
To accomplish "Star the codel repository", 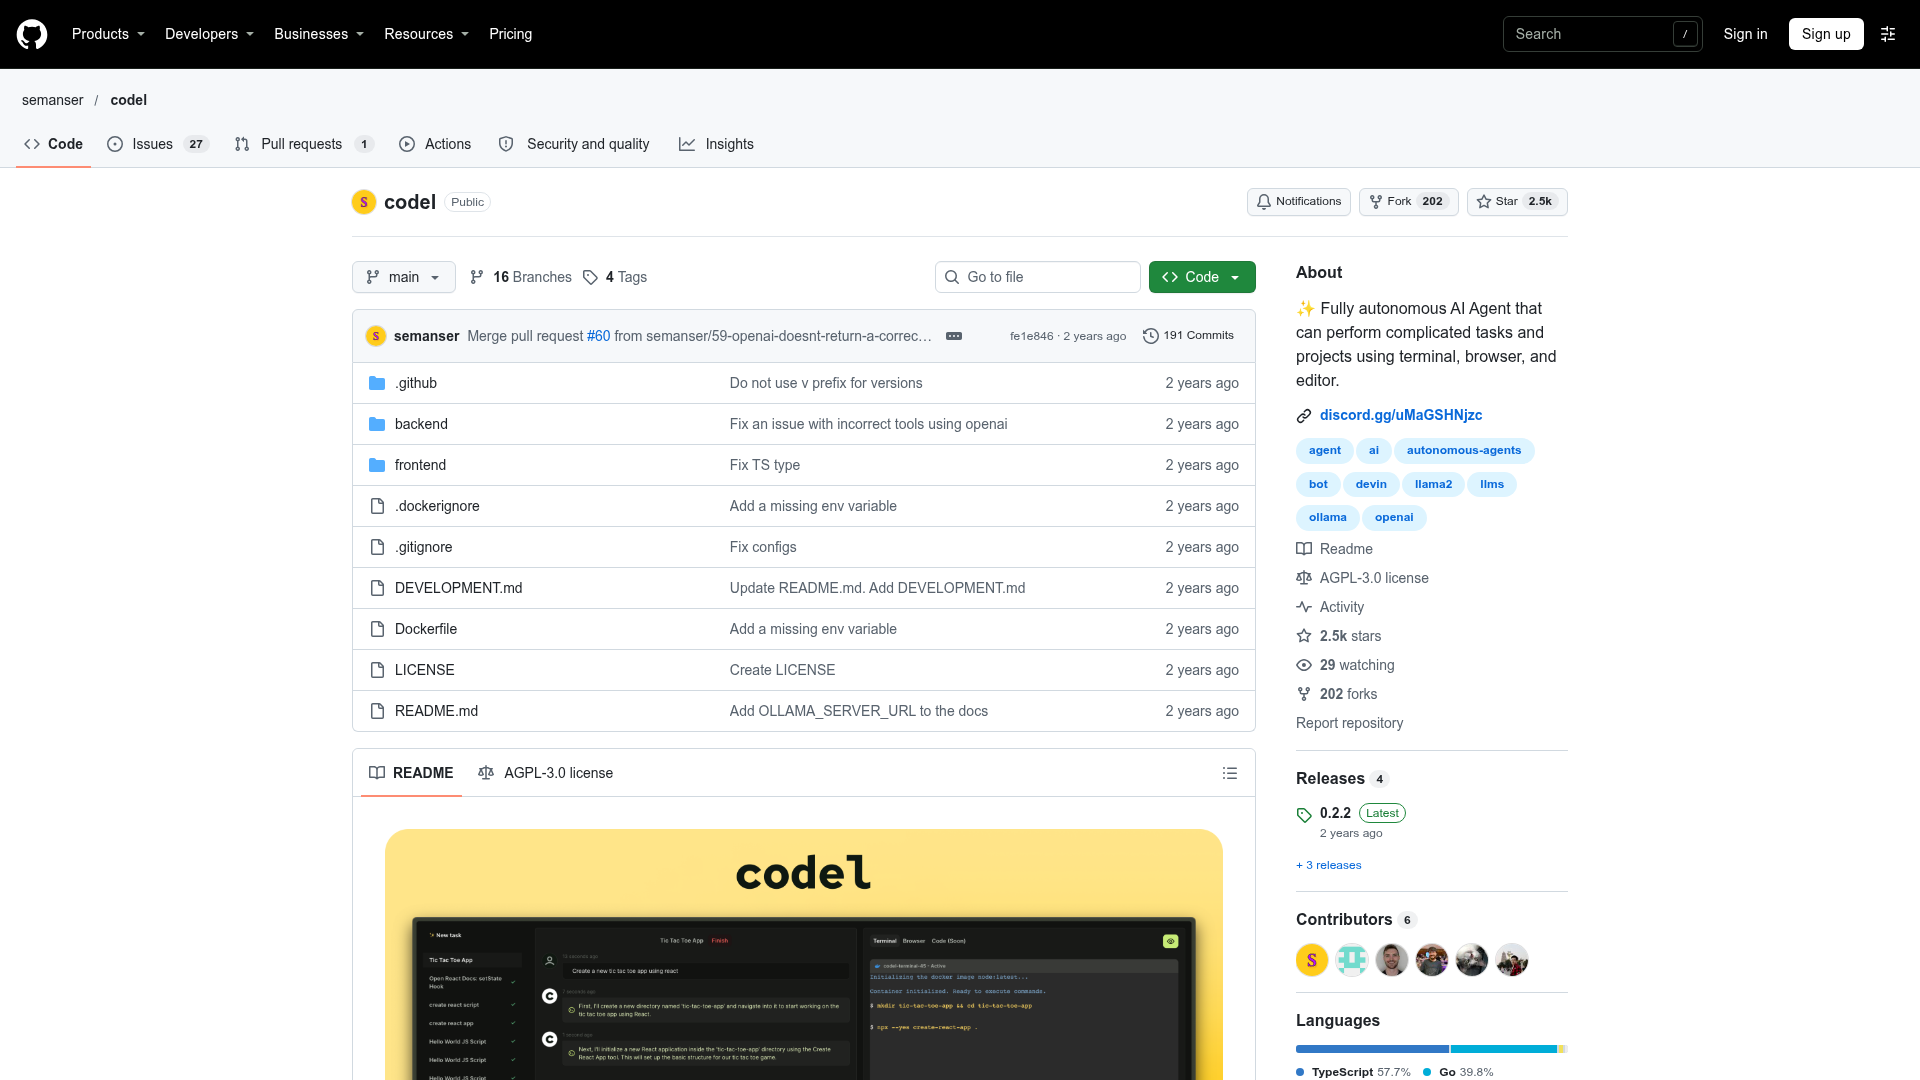I will pos(1517,202).
